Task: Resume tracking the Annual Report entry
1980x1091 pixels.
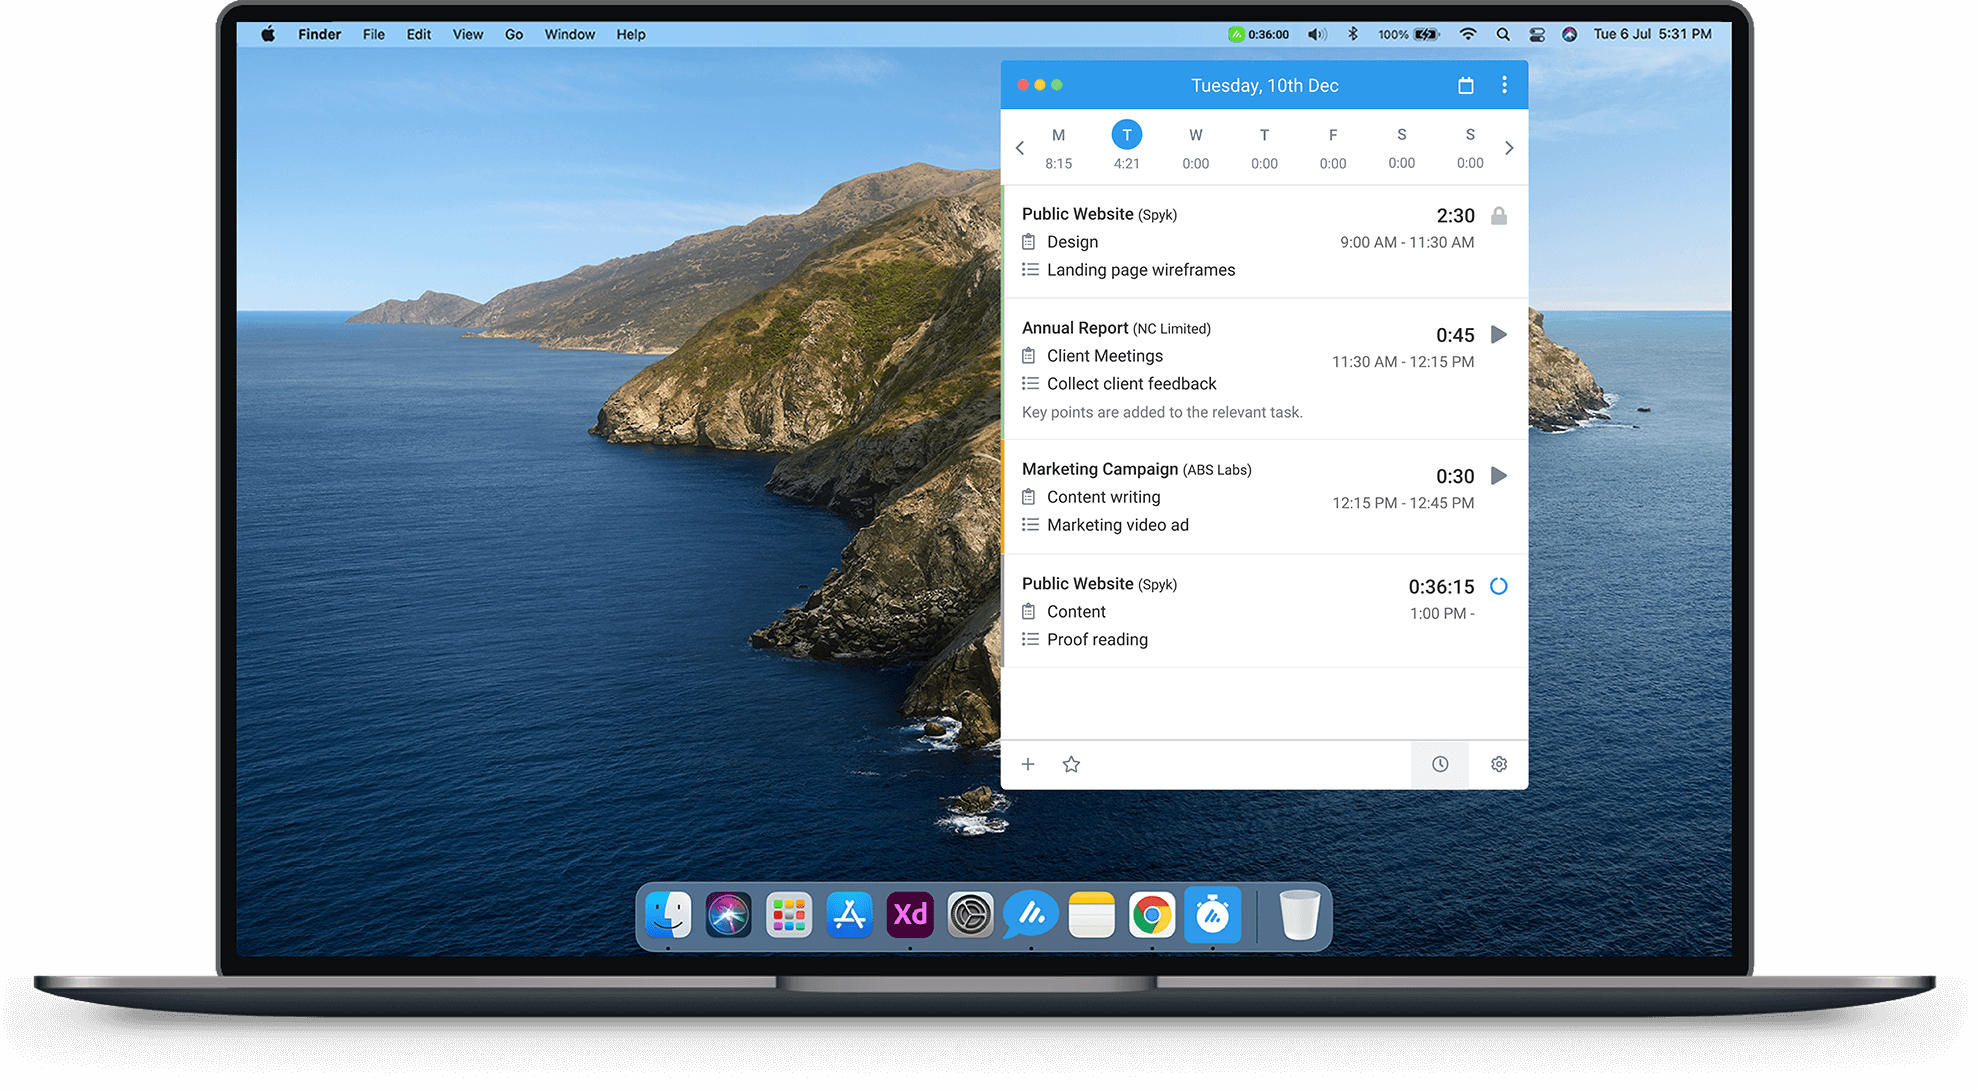Action: pyautogui.click(x=1498, y=335)
